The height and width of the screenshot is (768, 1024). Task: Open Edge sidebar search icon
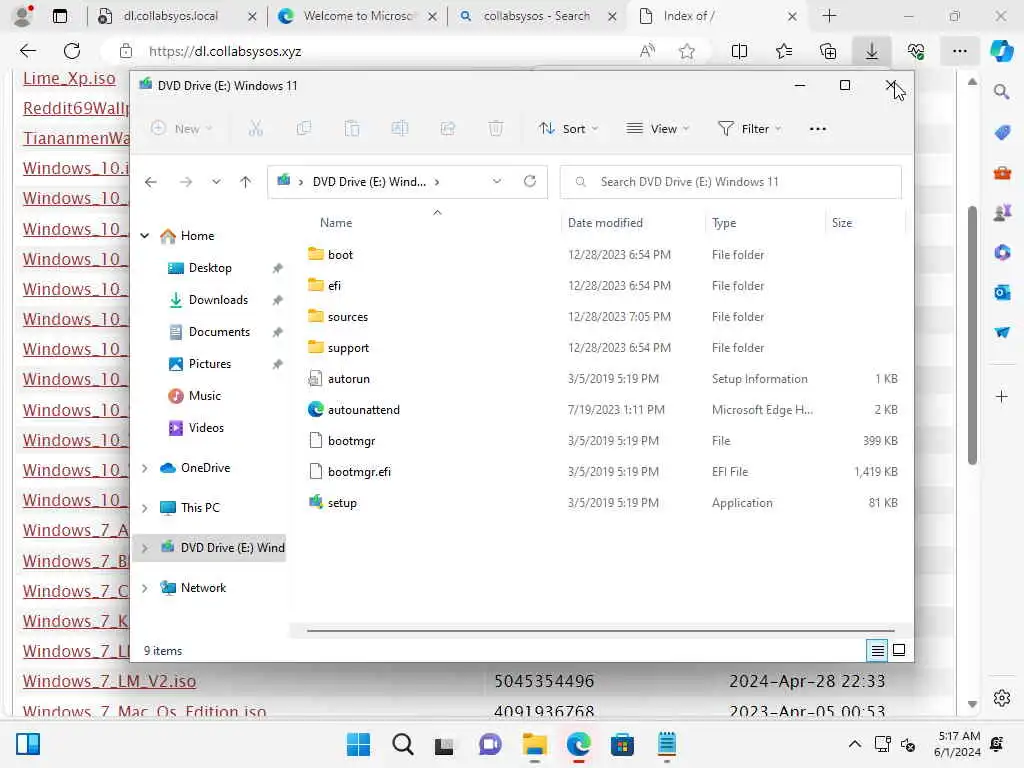(1002, 92)
